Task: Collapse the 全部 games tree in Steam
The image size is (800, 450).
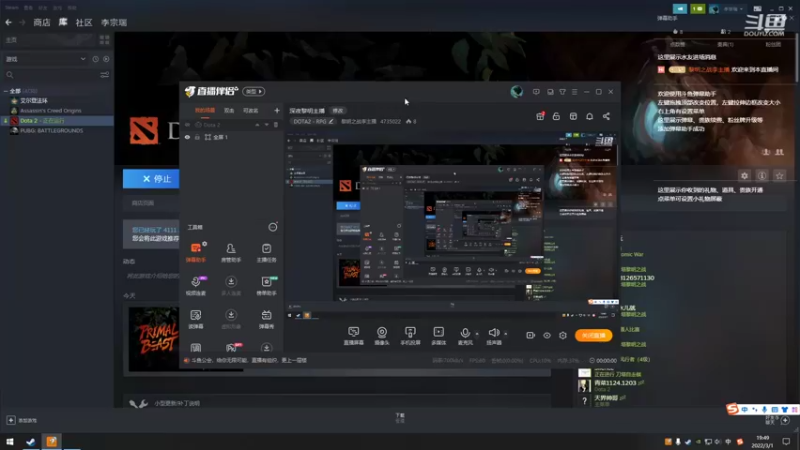Action: click(x=6, y=91)
